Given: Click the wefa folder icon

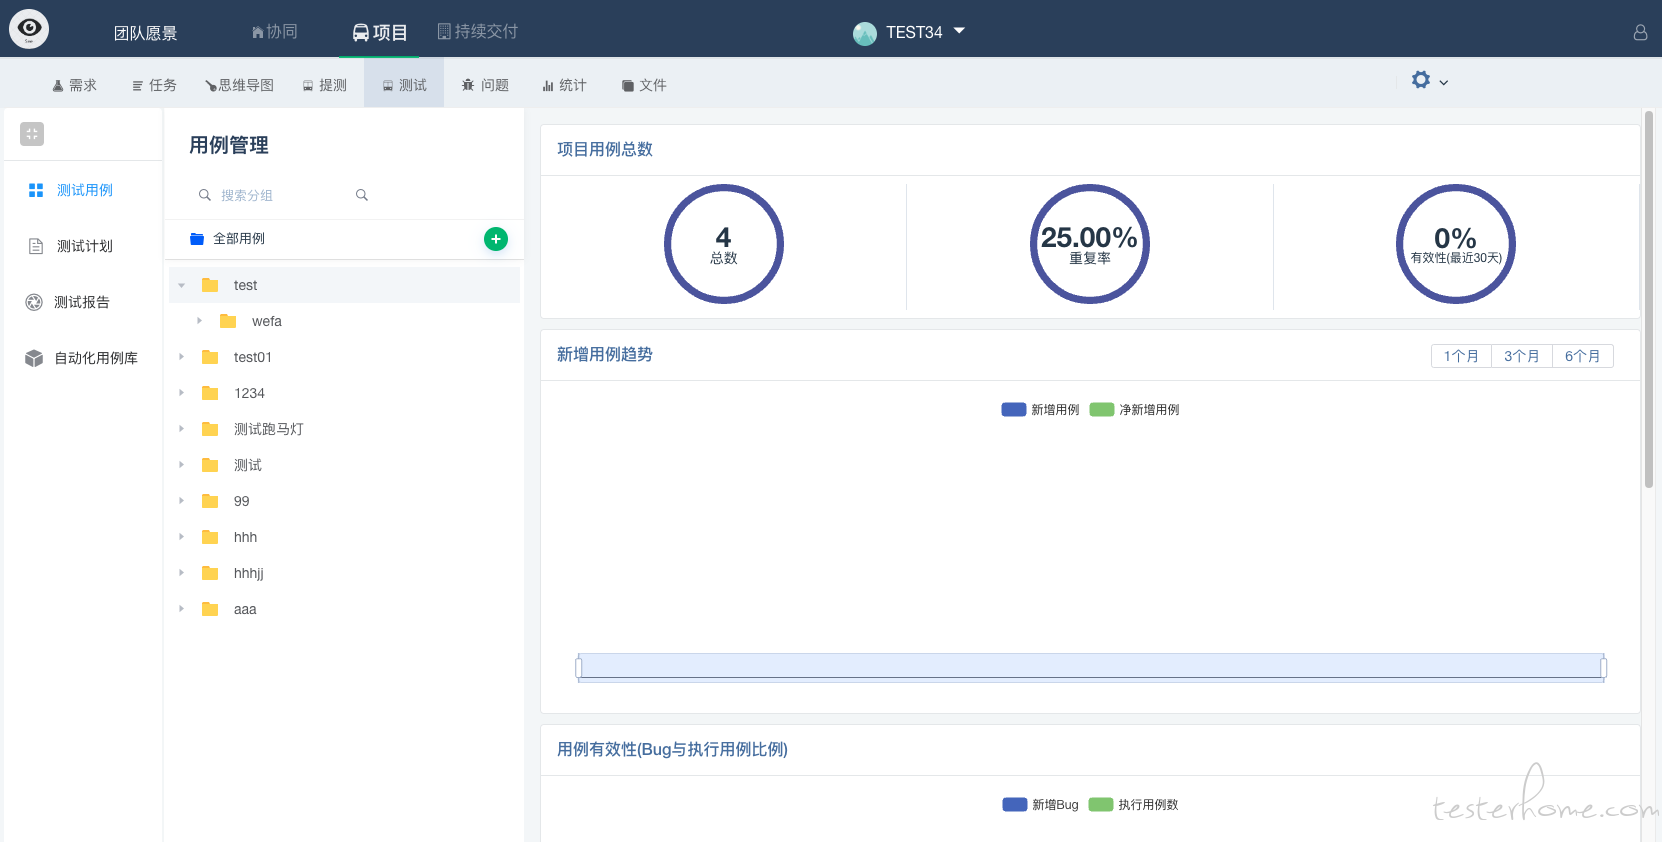Looking at the screenshot, I should pos(228,321).
